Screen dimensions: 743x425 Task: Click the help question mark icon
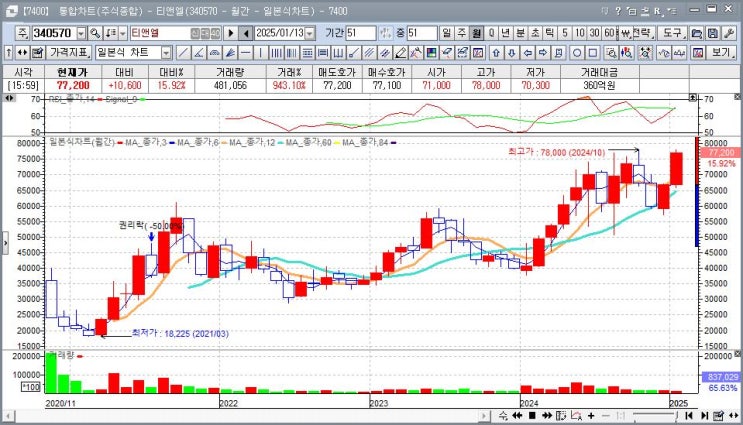coord(618,10)
